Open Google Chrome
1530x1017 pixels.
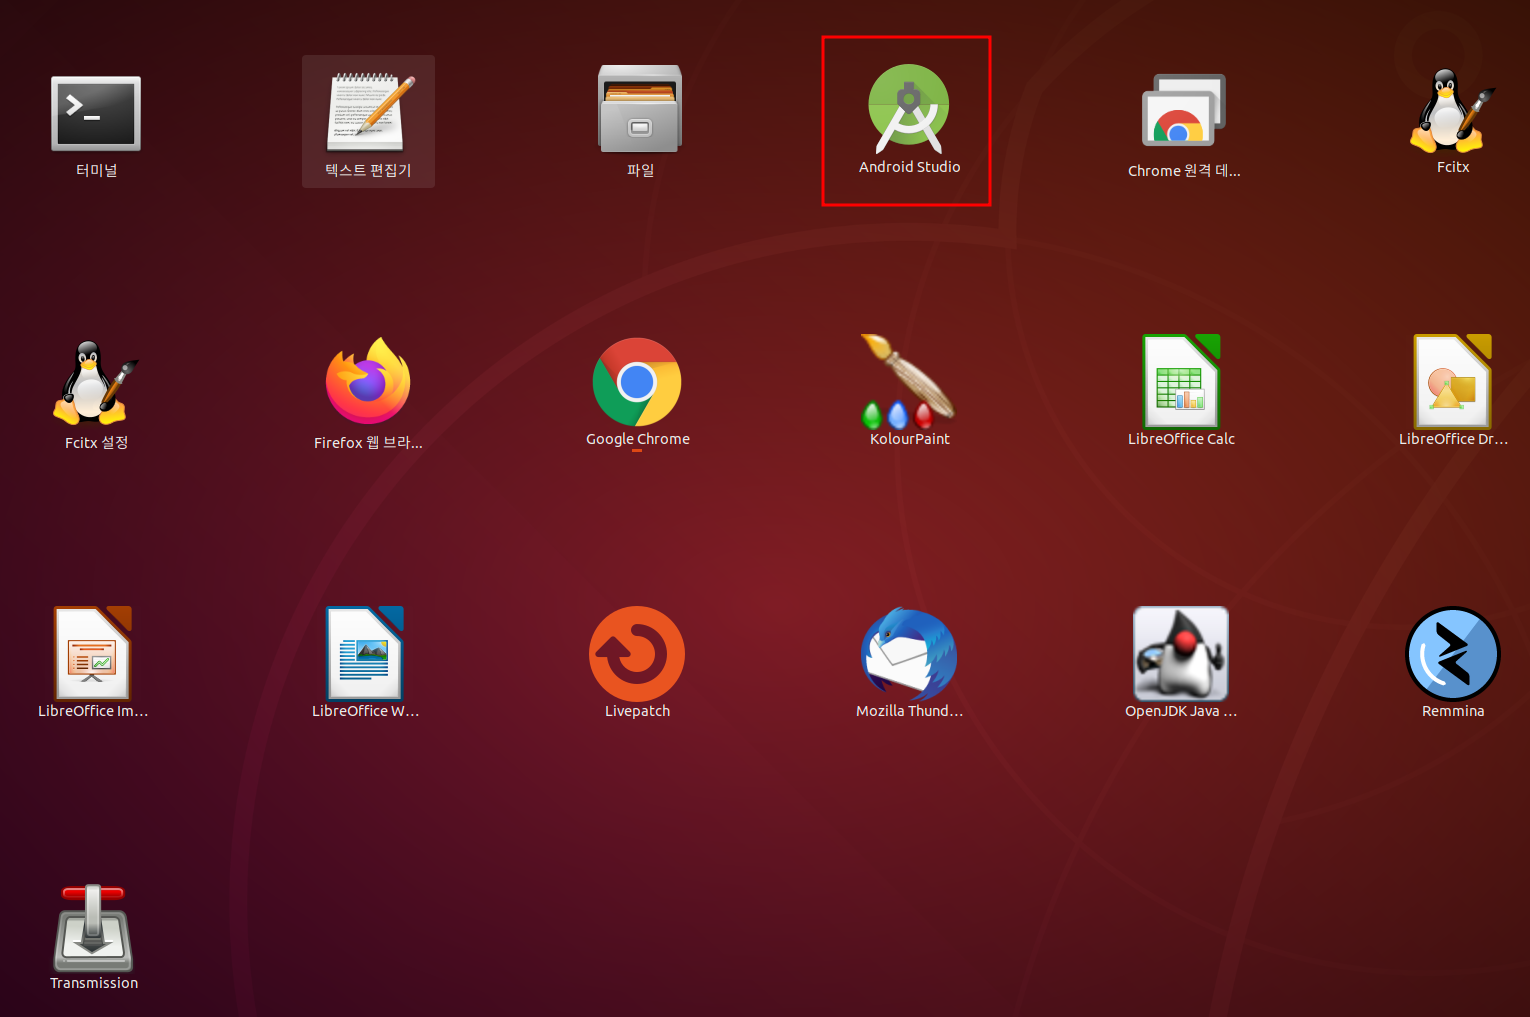[x=637, y=382]
